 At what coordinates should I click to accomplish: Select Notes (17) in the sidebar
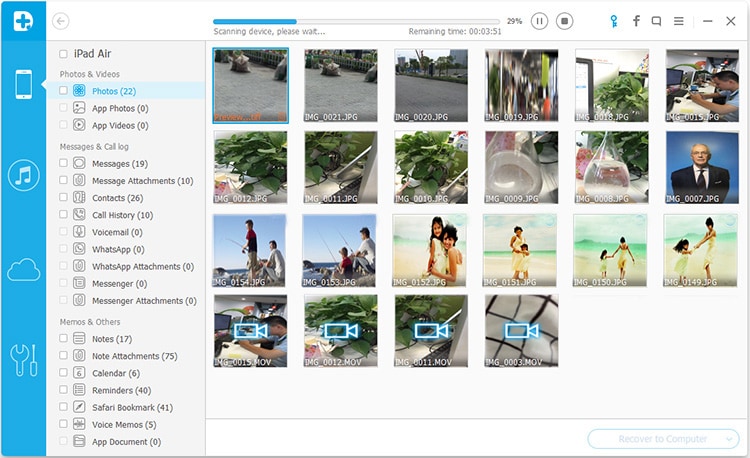pyautogui.click(x=112, y=339)
